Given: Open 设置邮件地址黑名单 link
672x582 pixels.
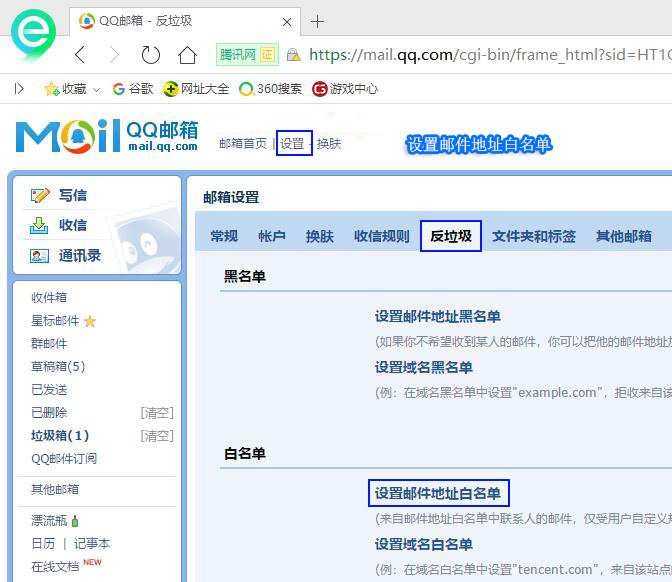Looking at the screenshot, I should 438,316.
